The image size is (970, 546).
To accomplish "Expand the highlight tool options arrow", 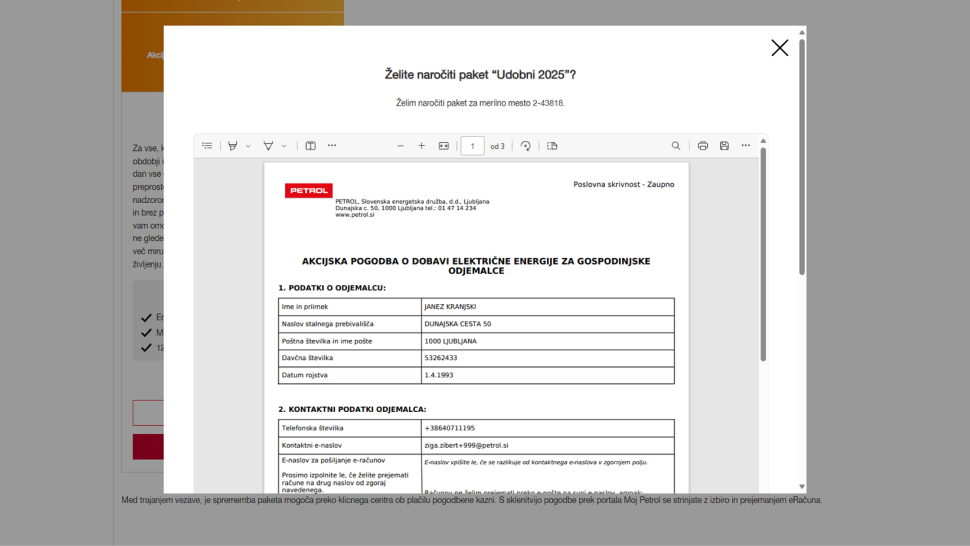I will point(248,146).
